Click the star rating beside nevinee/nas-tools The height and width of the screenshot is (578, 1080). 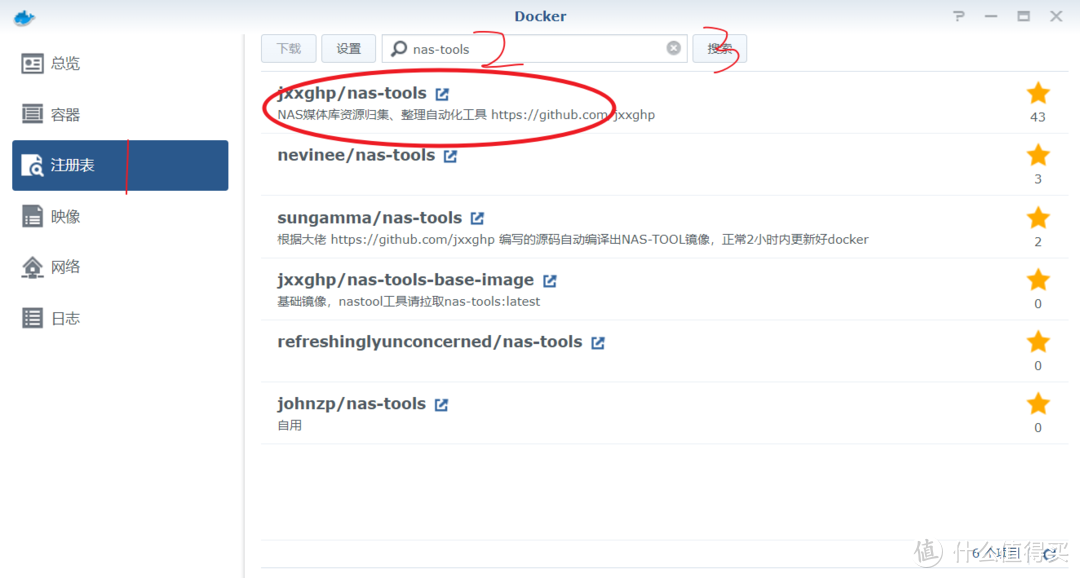(1038, 155)
